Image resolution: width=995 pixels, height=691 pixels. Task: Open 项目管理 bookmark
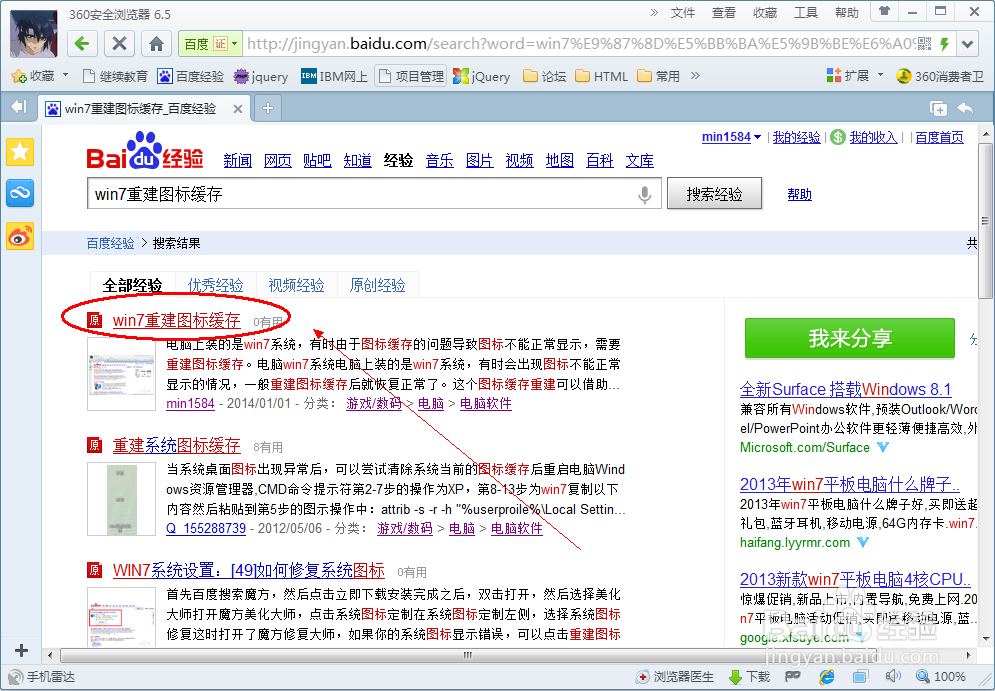pyautogui.click(x=411, y=77)
